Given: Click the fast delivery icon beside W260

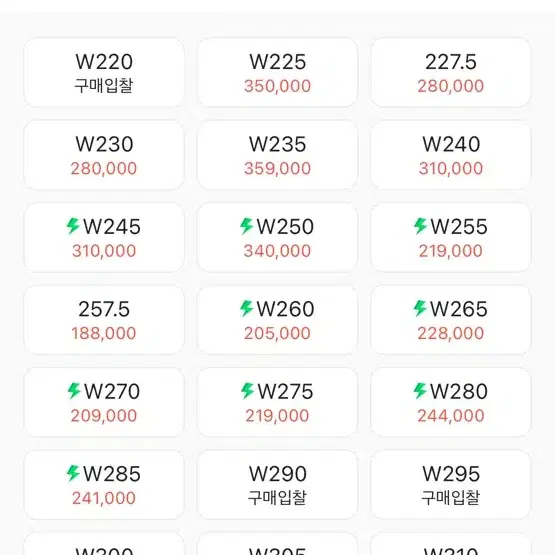Looking at the screenshot, I should click(246, 308).
